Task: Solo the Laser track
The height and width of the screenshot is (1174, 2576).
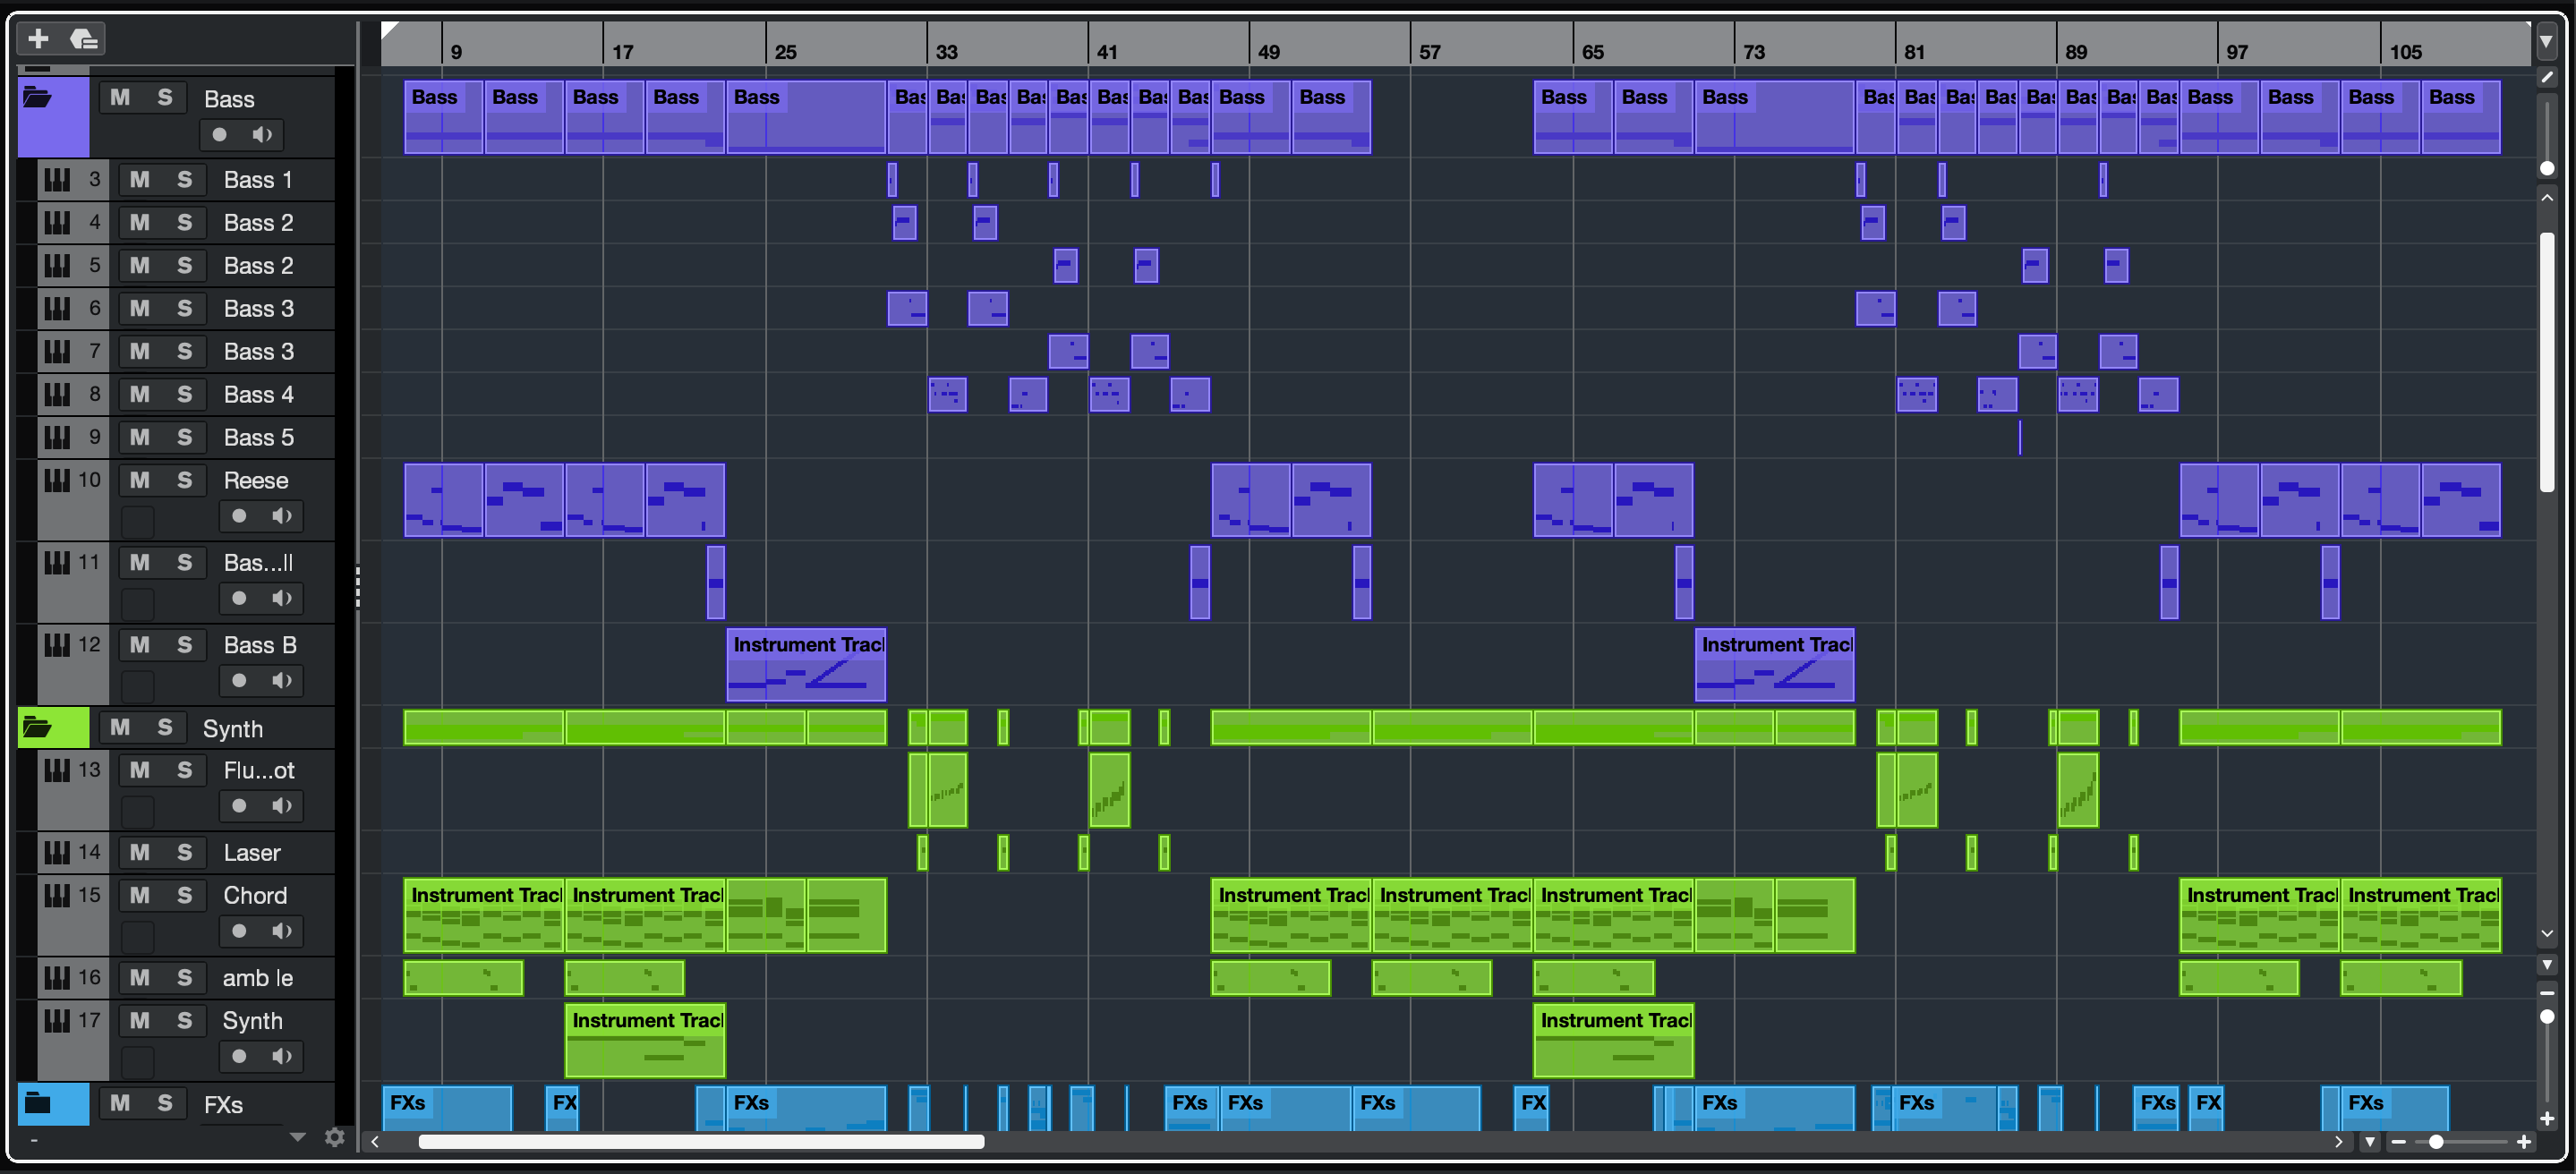Action: click(184, 852)
